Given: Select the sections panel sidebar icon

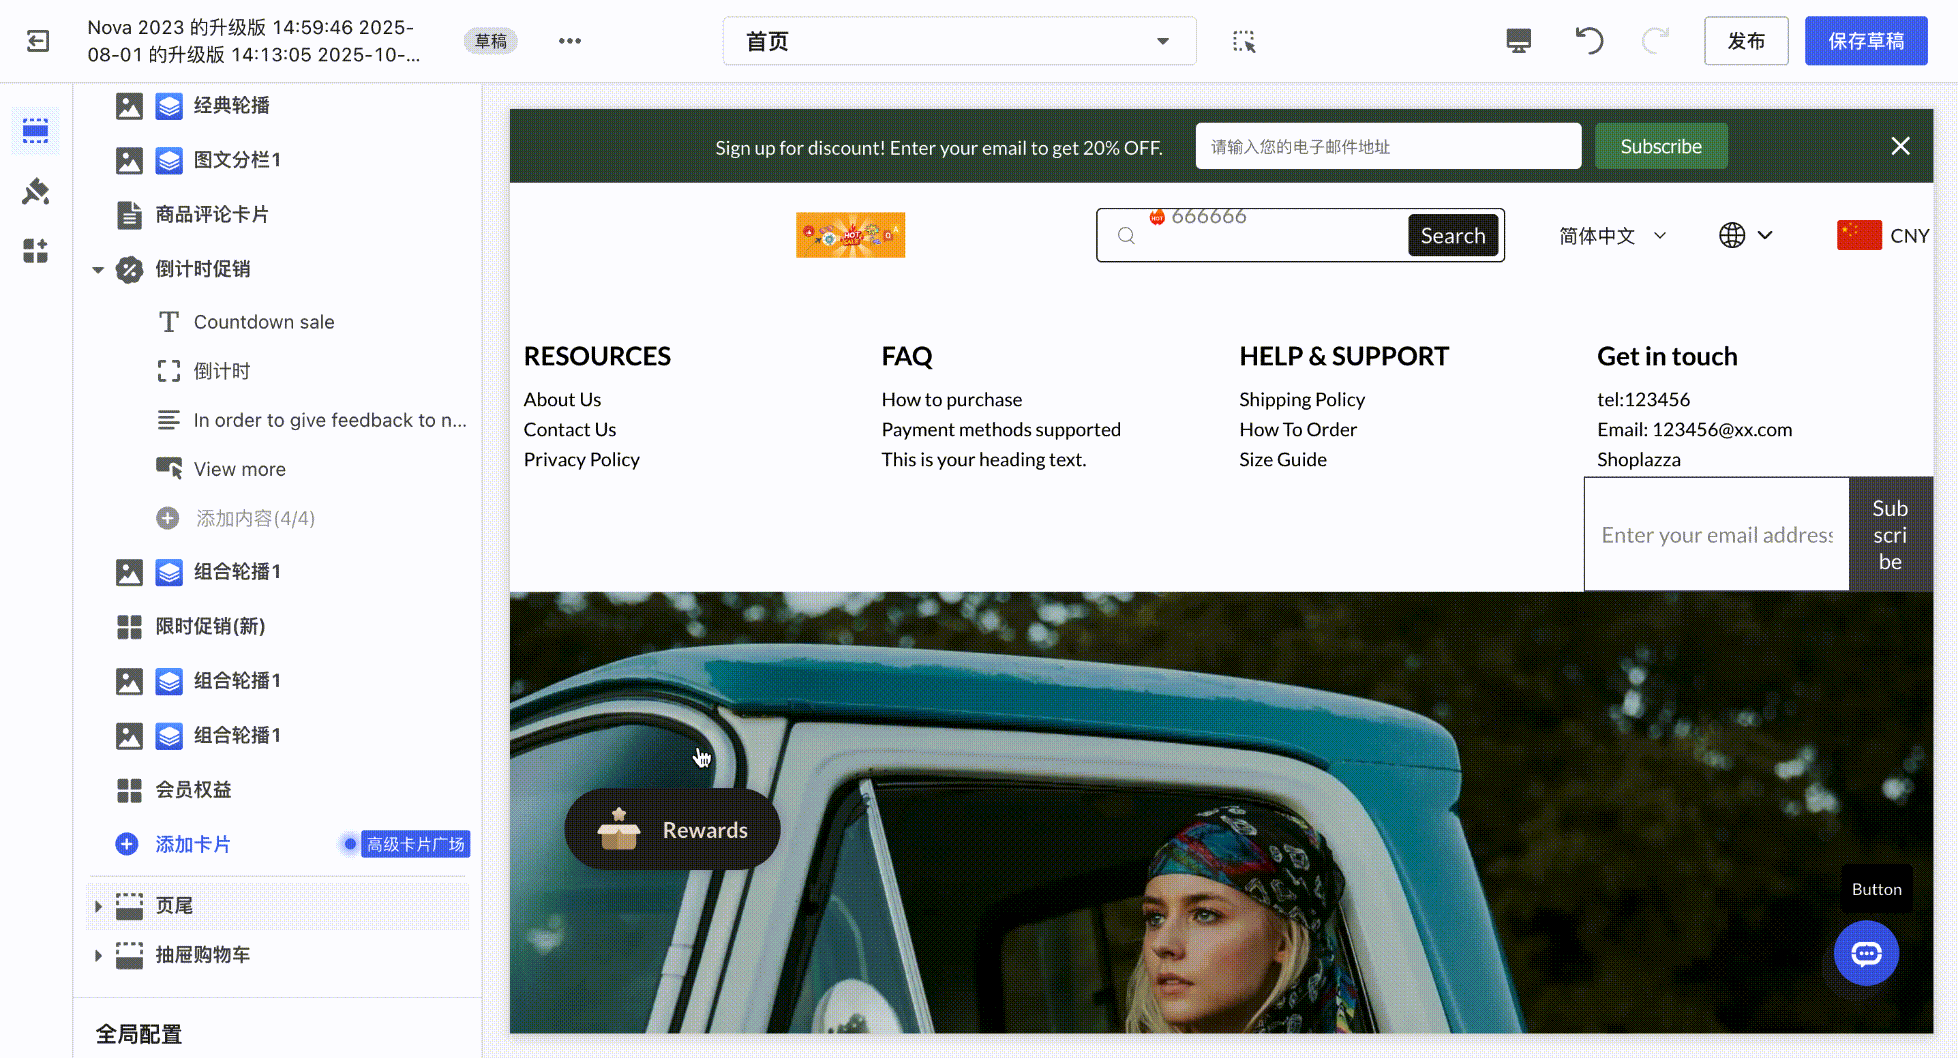Looking at the screenshot, I should click(36, 131).
